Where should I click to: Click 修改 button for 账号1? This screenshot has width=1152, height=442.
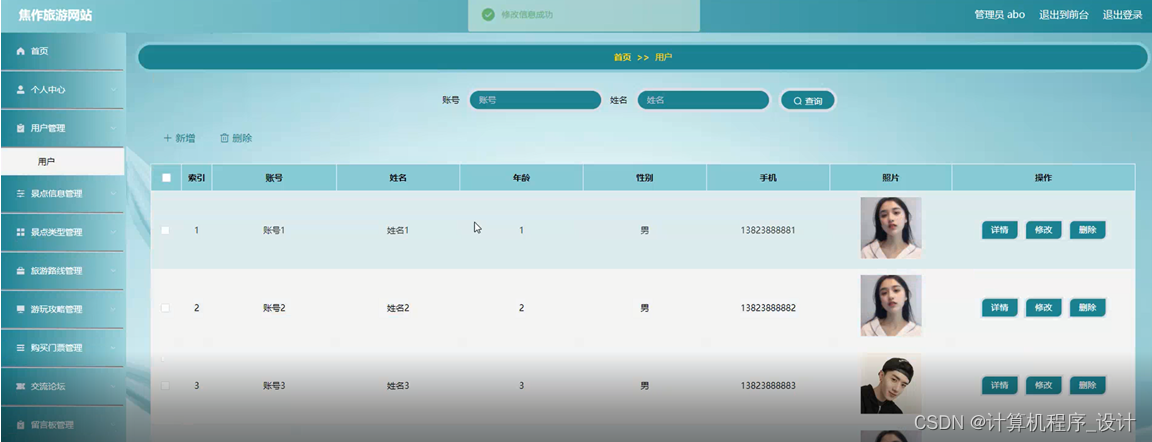[x=1043, y=230]
